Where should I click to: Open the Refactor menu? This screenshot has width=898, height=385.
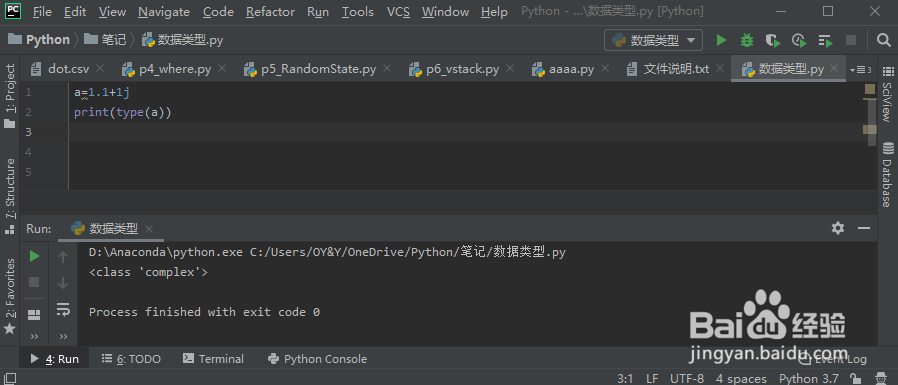(x=270, y=11)
